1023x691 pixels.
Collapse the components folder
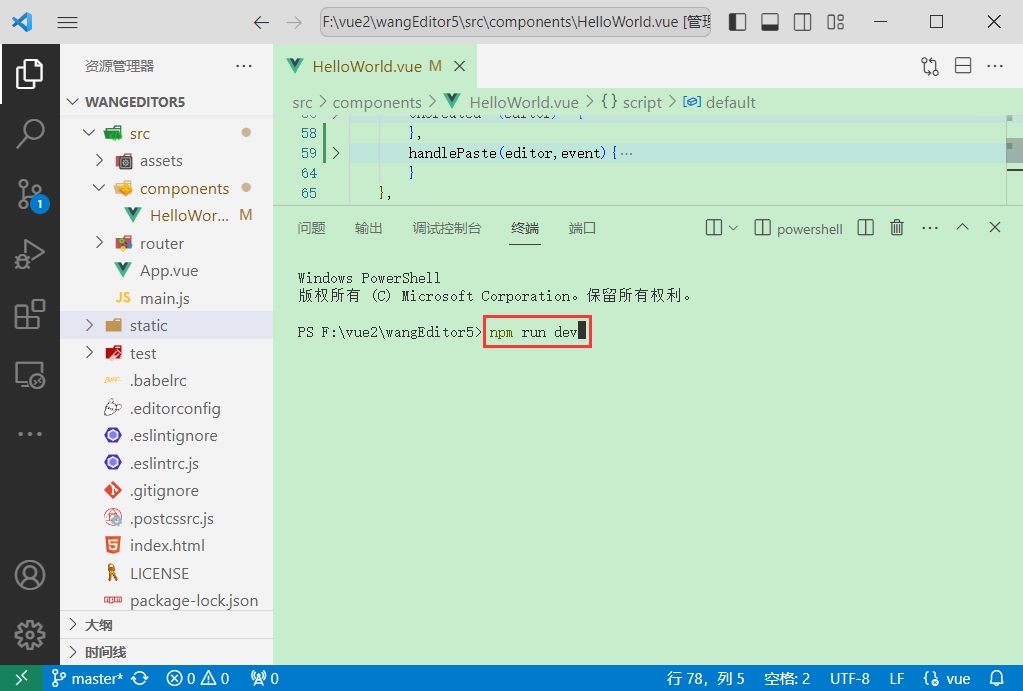(99, 188)
